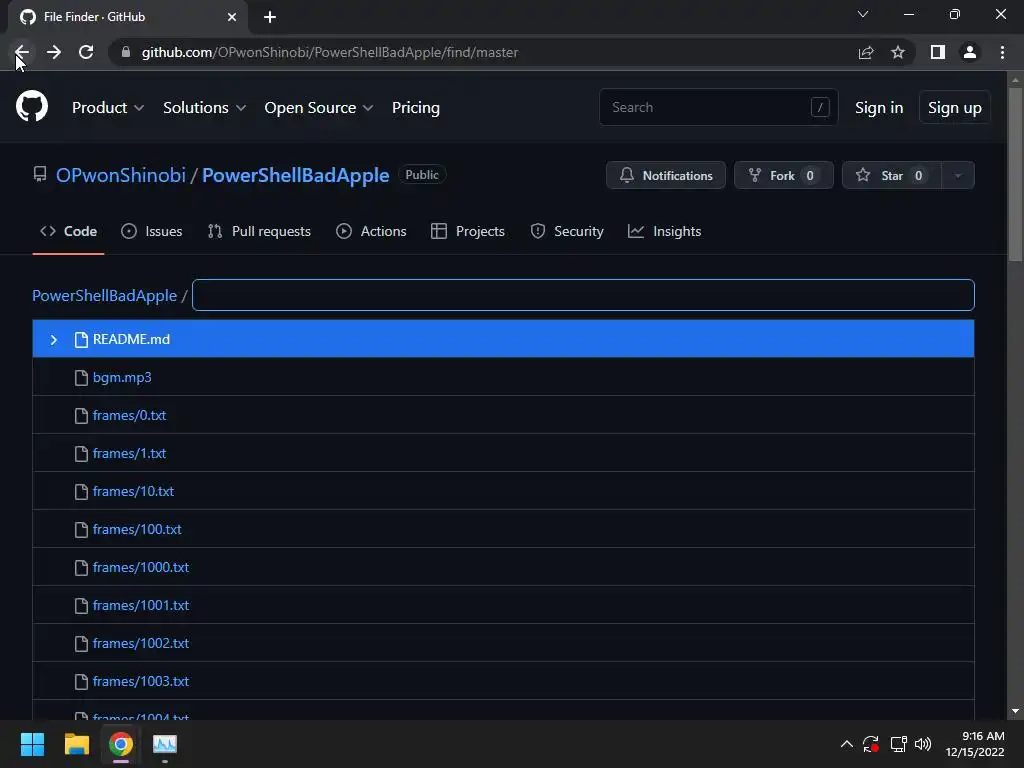Open the Chrome profile icon

pyautogui.click(x=970, y=52)
